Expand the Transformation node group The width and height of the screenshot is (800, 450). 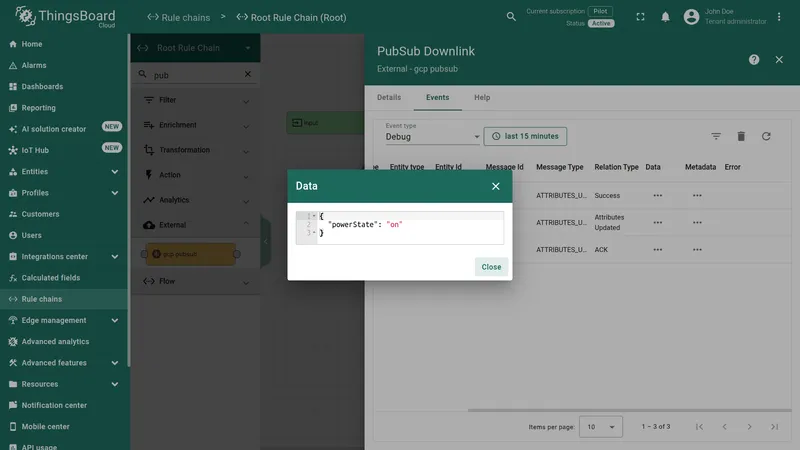pos(196,150)
